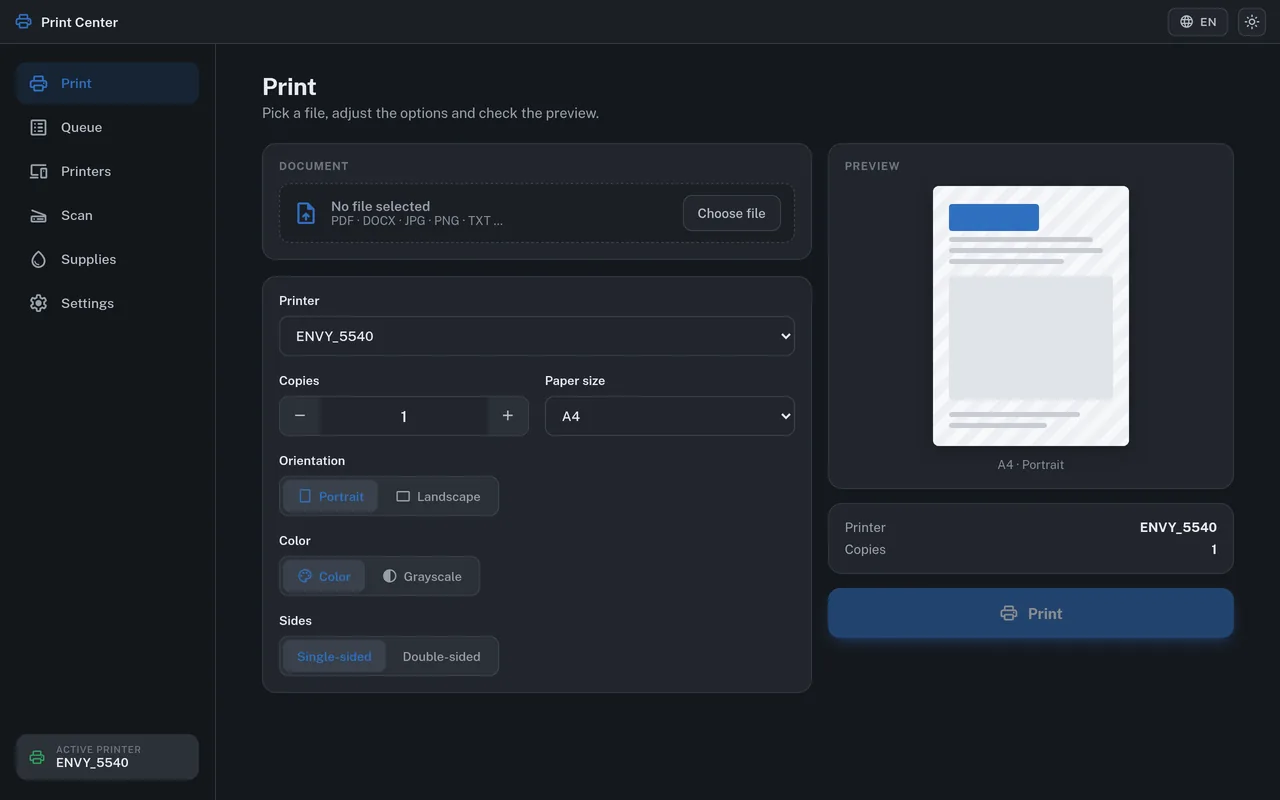Click the landscape page icon
The image size is (1280, 800).
[403, 496]
